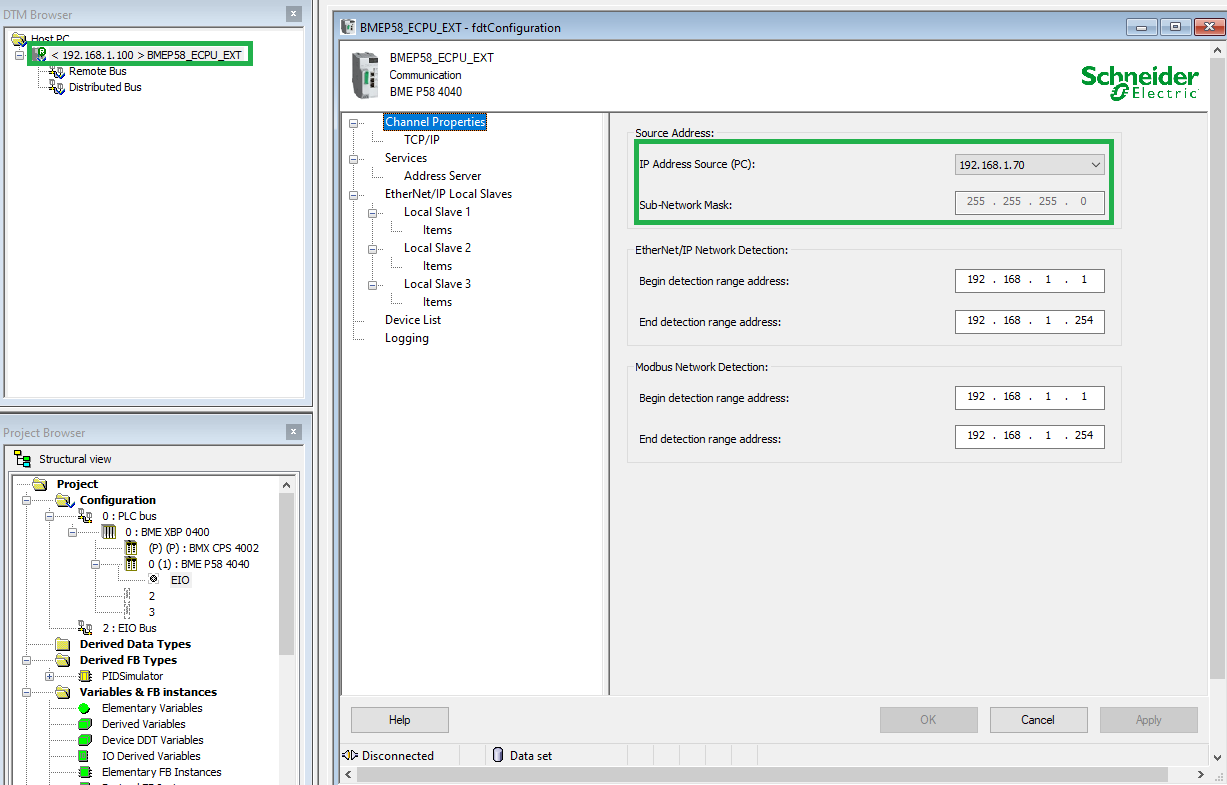Click the Apply button

coord(1149,720)
